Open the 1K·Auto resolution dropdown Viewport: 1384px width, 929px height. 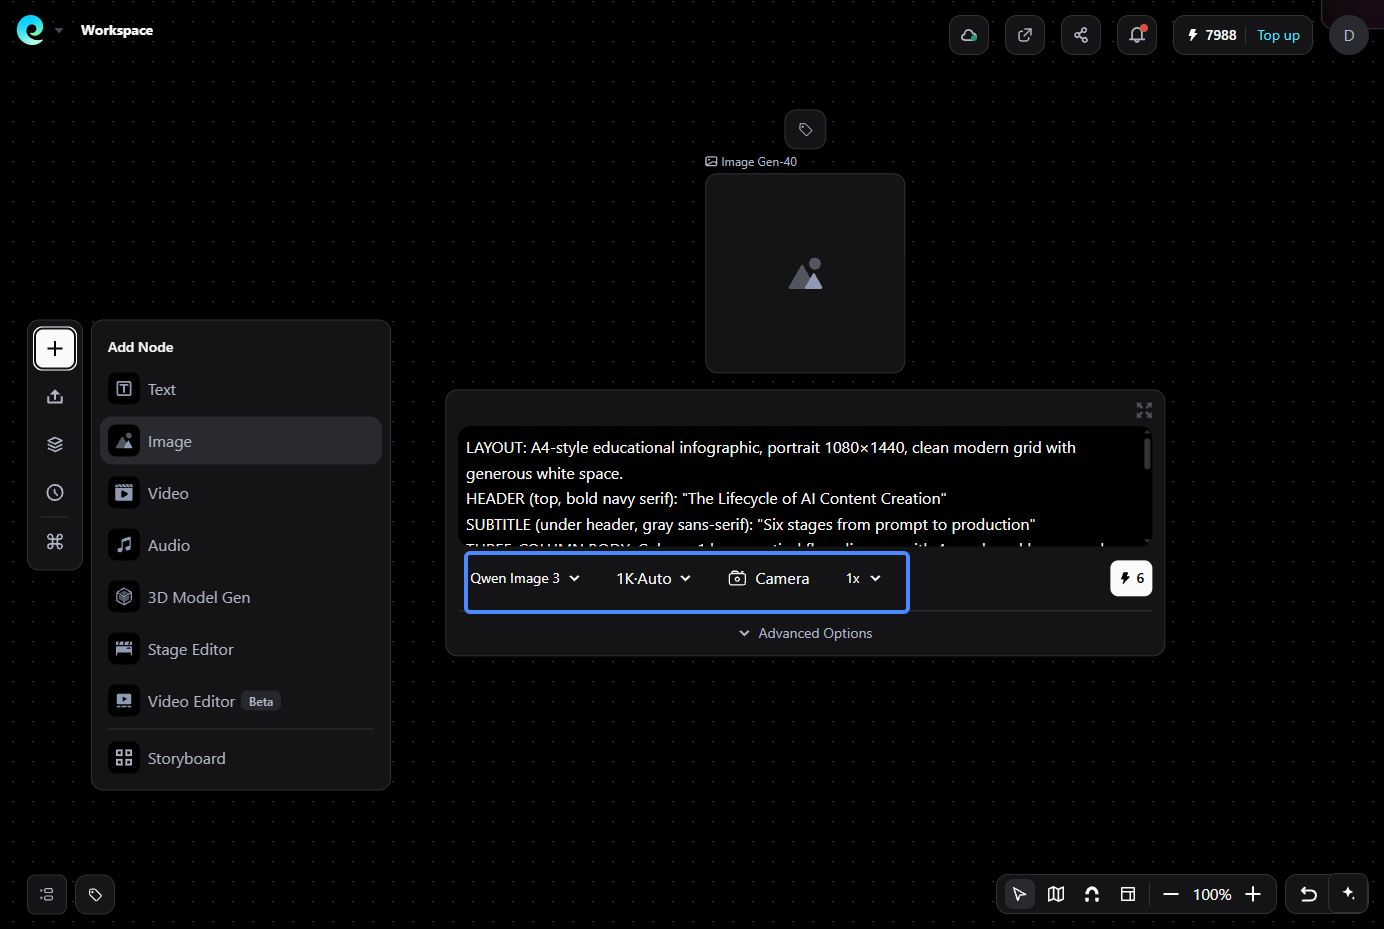tap(653, 578)
